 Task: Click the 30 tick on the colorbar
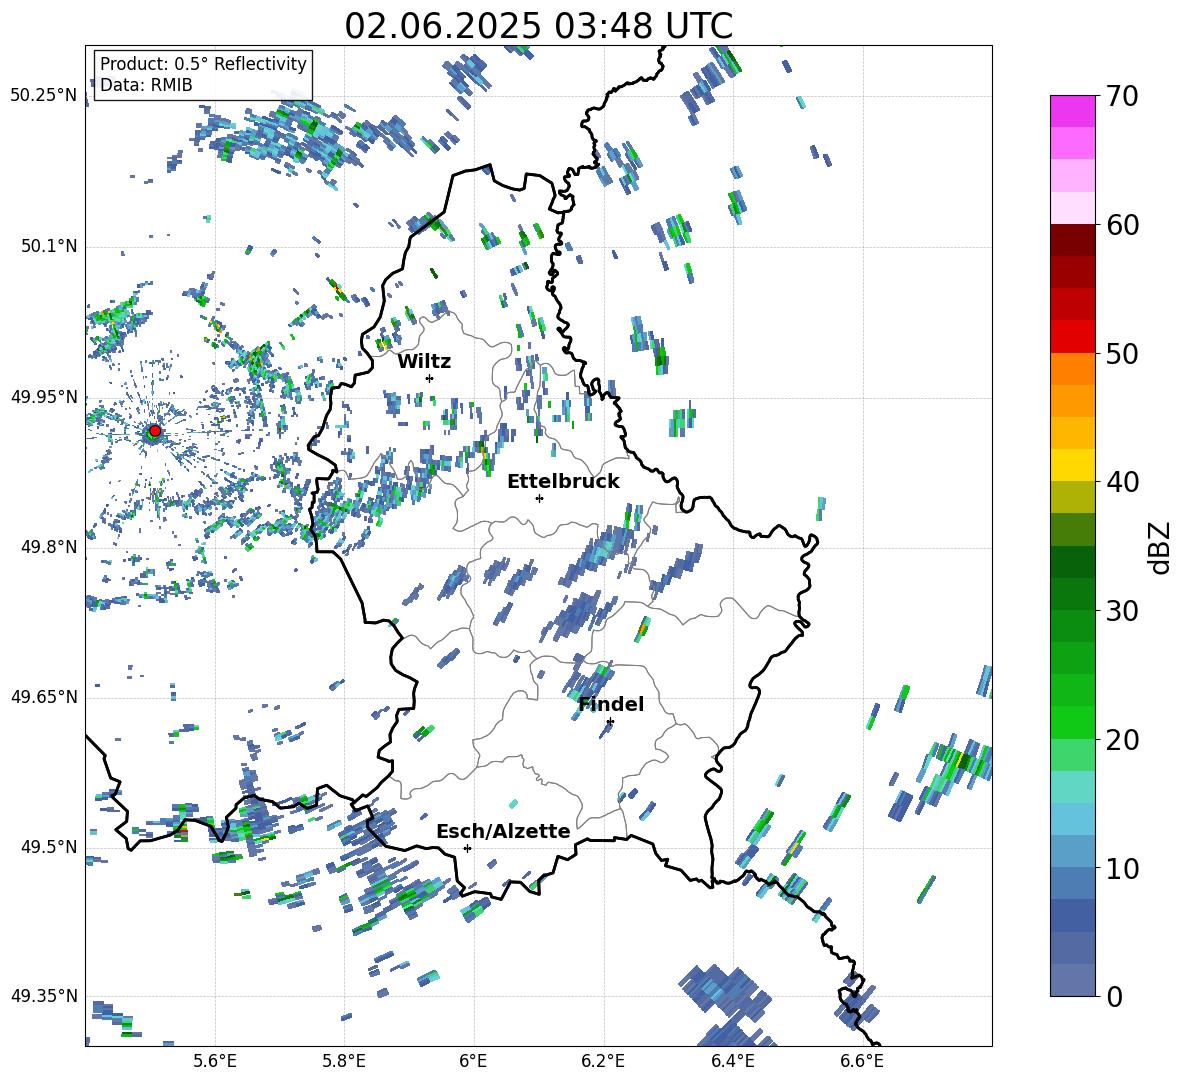coord(1121,610)
